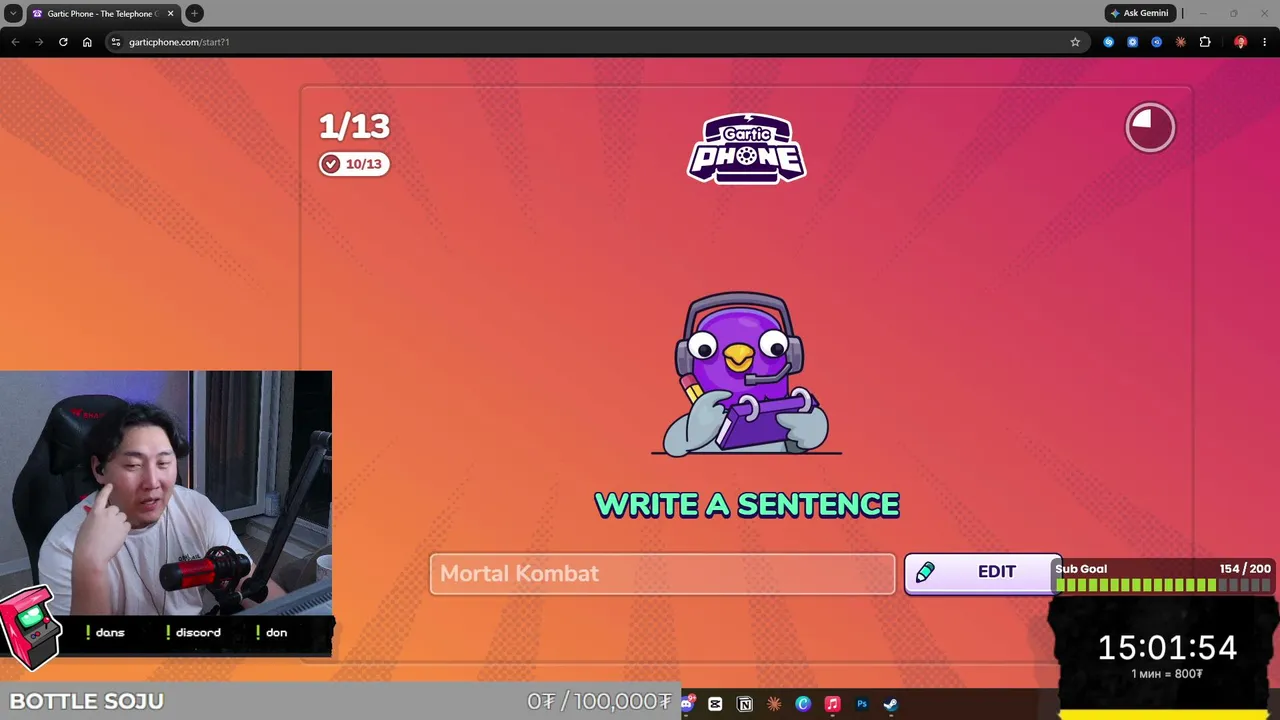Open Photoshop from the taskbar

coord(861,704)
